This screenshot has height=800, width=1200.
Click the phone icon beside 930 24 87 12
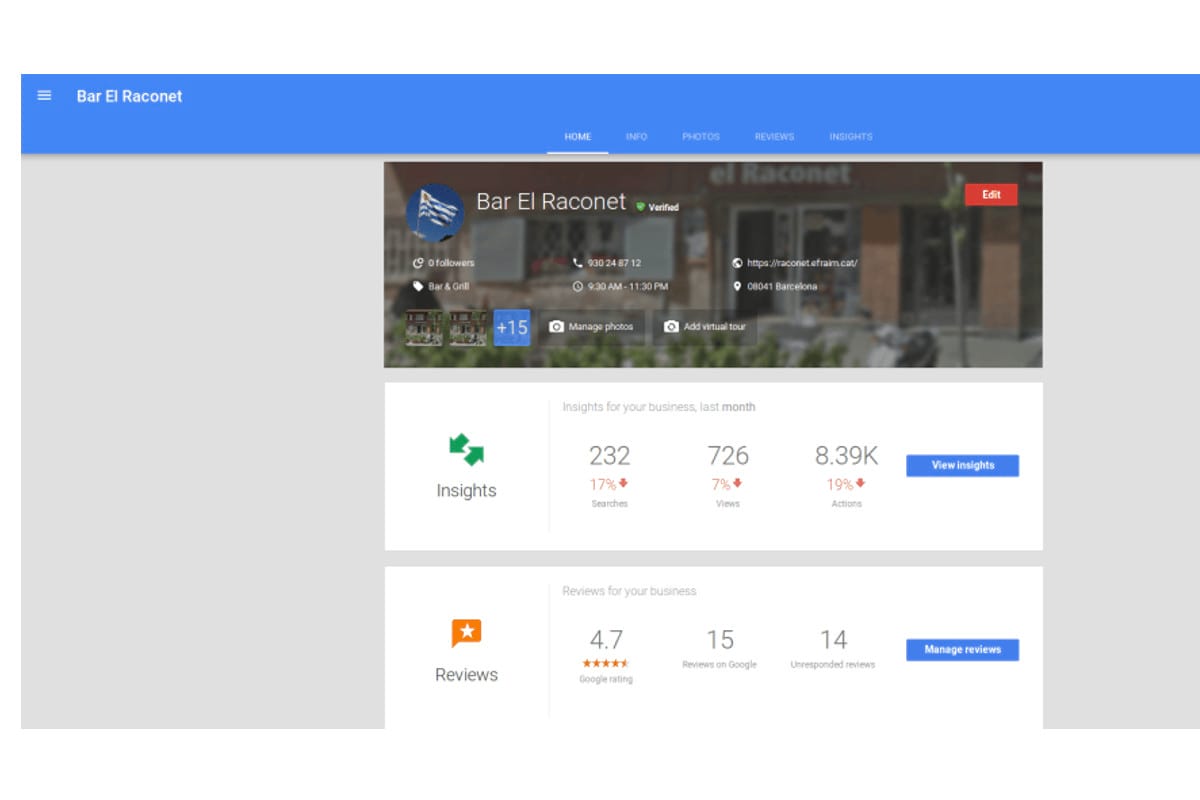pyautogui.click(x=578, y=263)
